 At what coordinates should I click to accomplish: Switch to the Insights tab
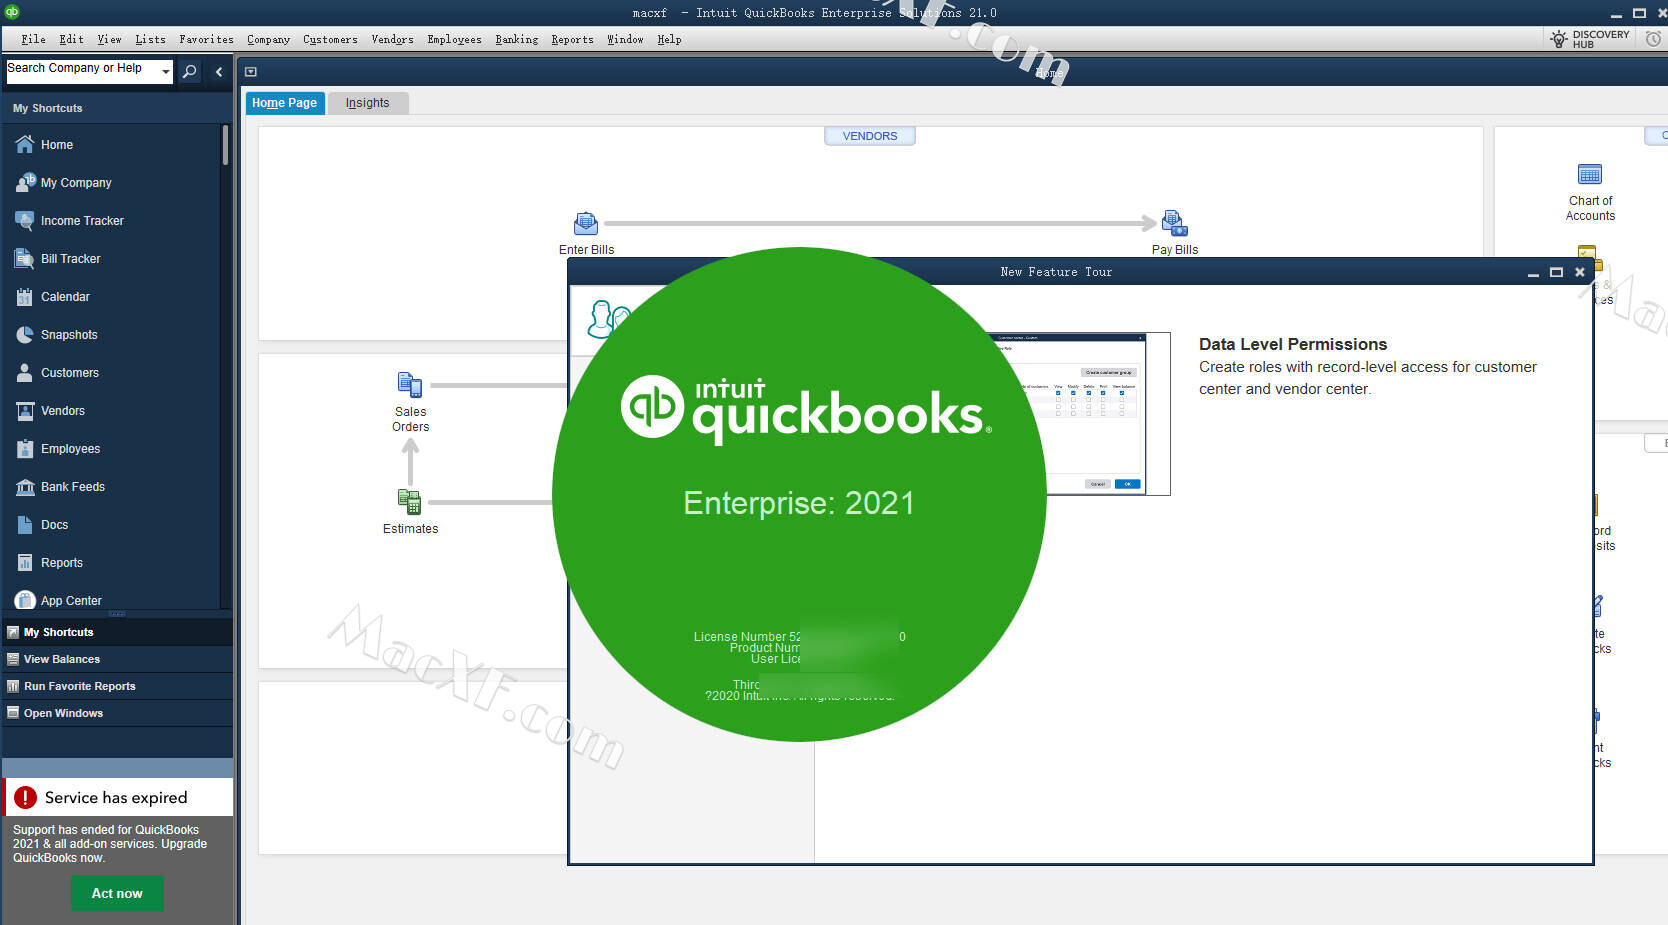pyautogui.click(x=367, y=103)
